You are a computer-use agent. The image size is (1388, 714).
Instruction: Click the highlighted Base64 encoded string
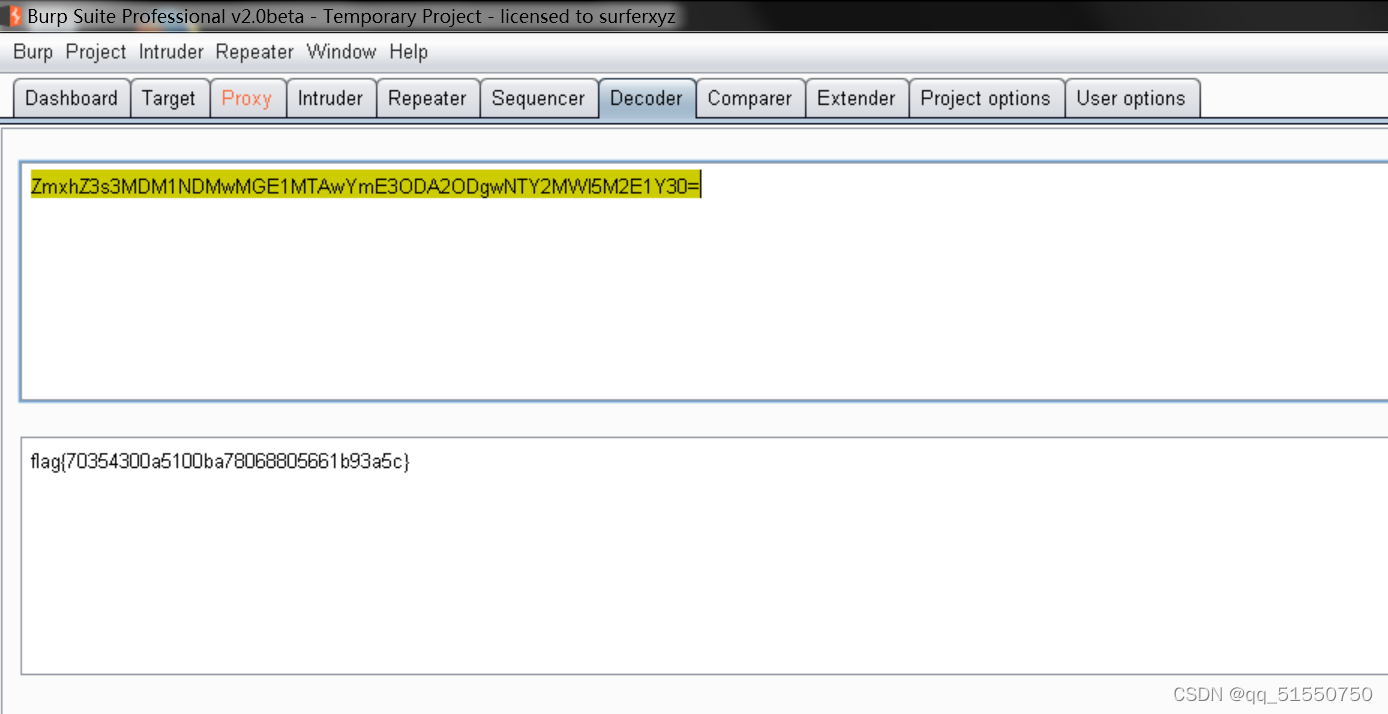coord(365,184)
